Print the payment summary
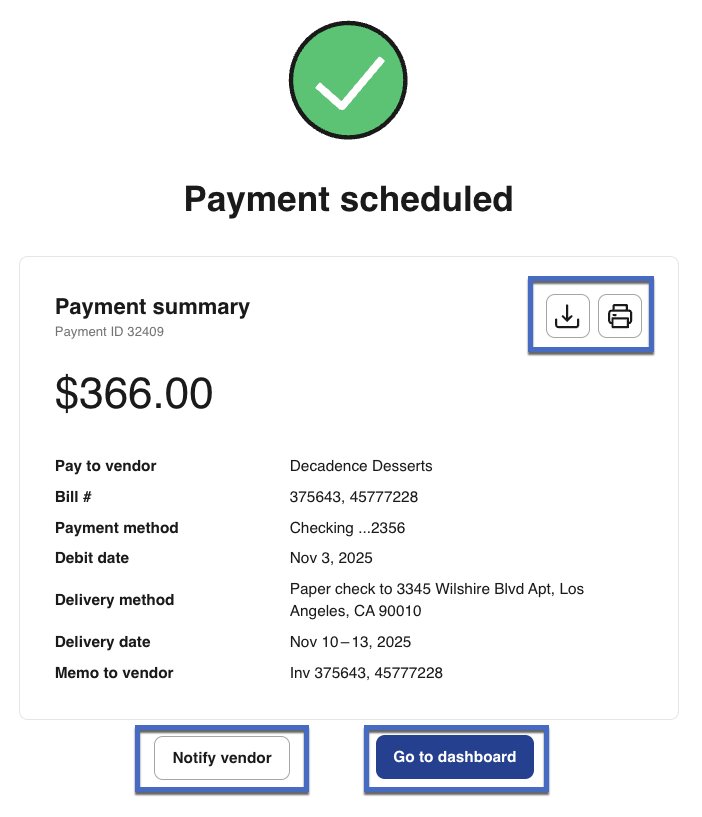 point(620,317)
